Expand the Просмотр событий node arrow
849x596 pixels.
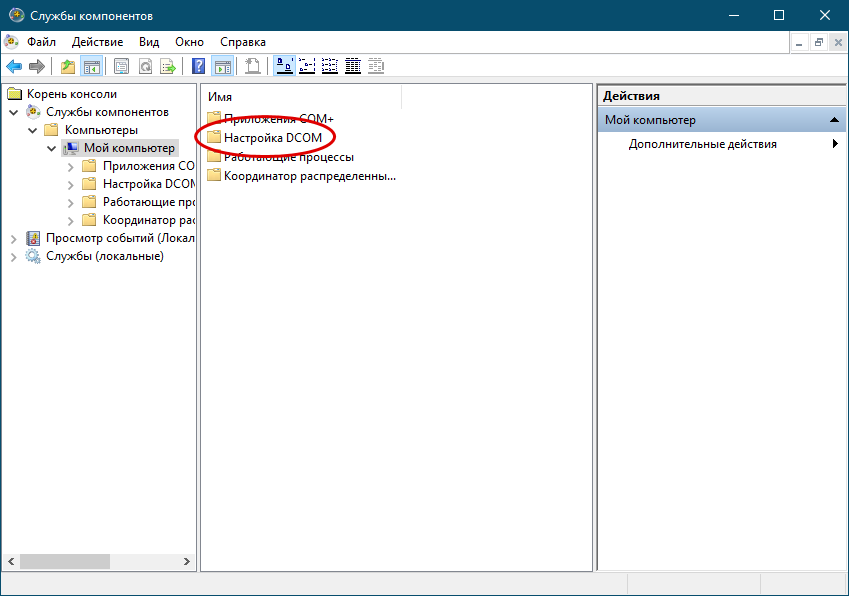[x=13, y=238]
